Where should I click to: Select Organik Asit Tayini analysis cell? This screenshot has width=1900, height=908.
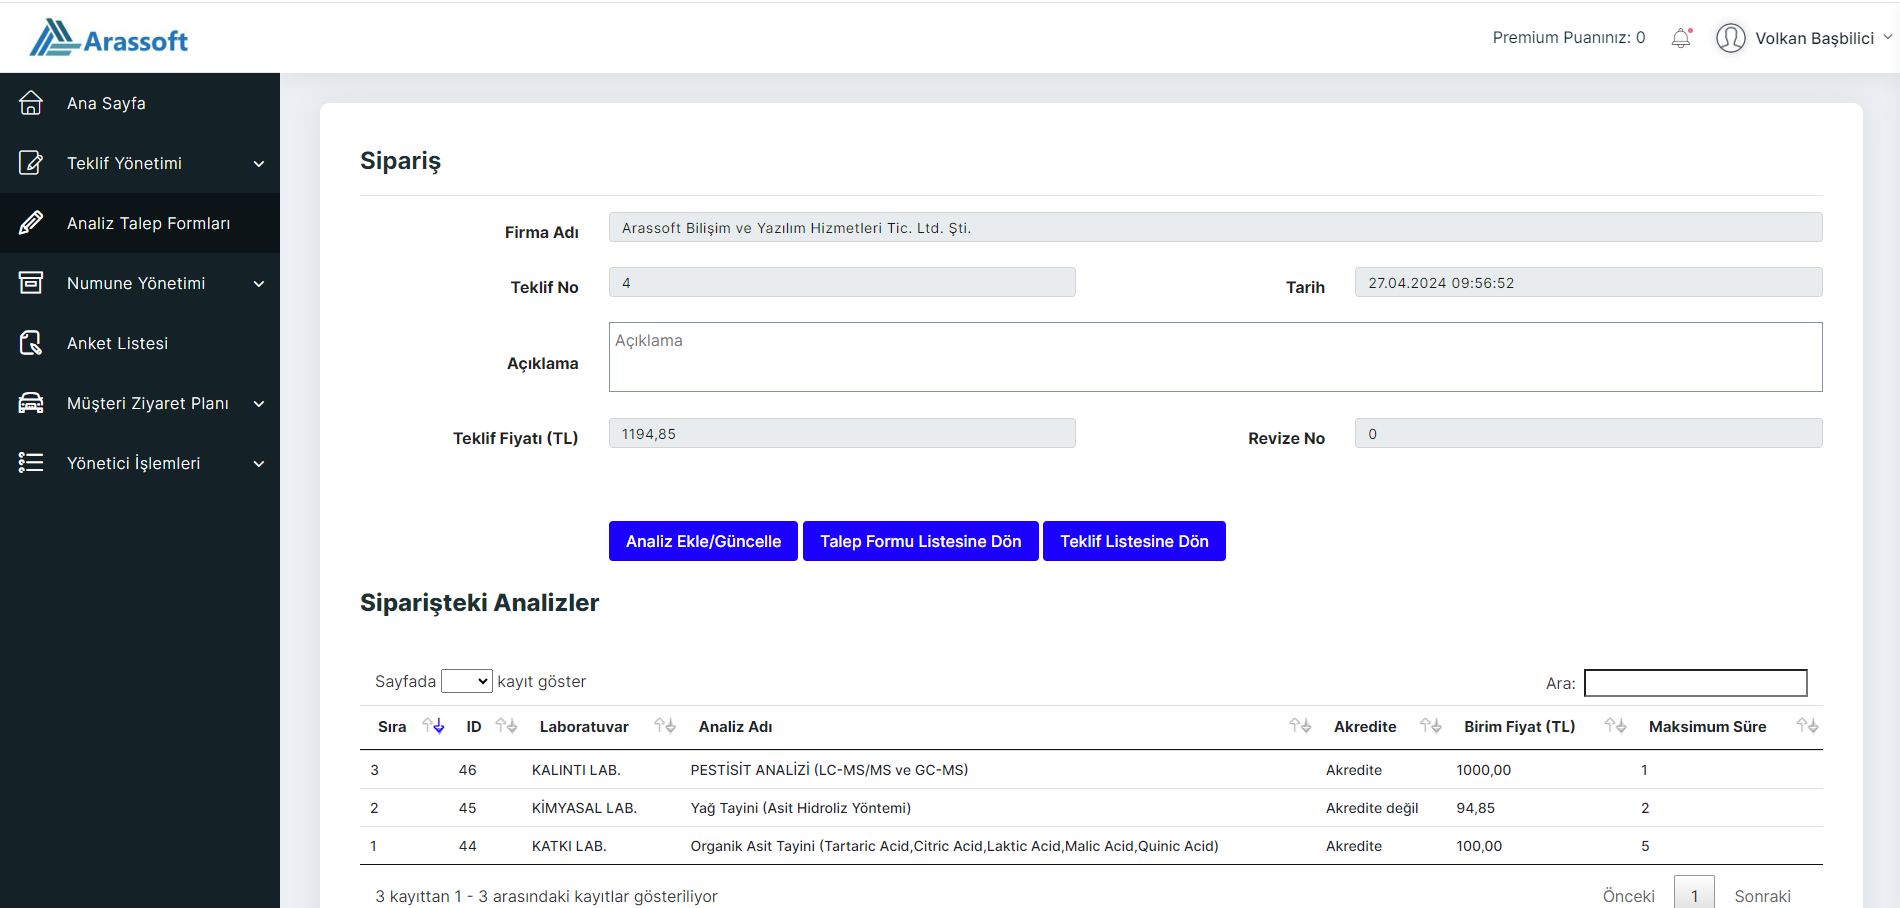[954, 846]
